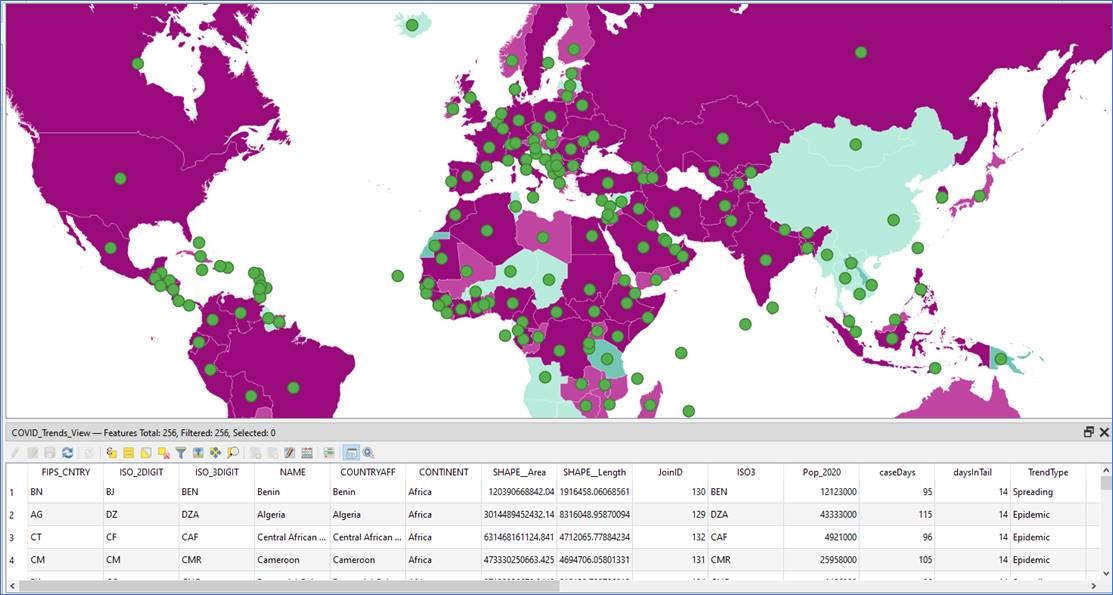Refresh the attribute table

click(x=68, y=453)
